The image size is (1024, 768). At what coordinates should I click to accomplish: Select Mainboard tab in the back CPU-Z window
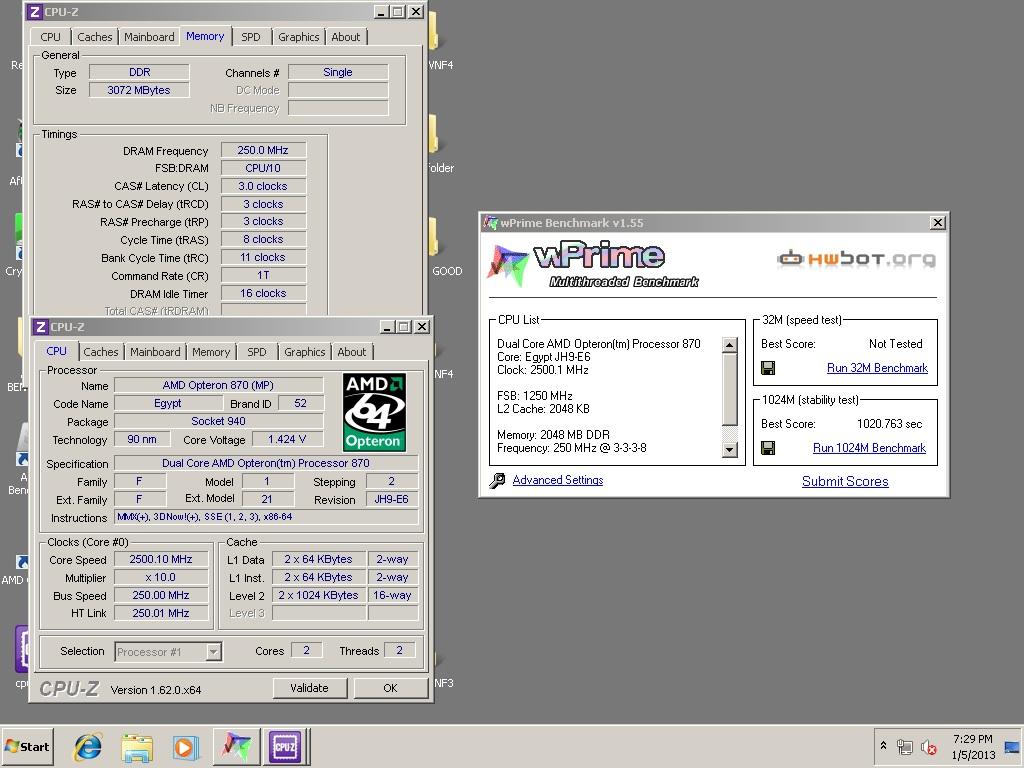149,37
